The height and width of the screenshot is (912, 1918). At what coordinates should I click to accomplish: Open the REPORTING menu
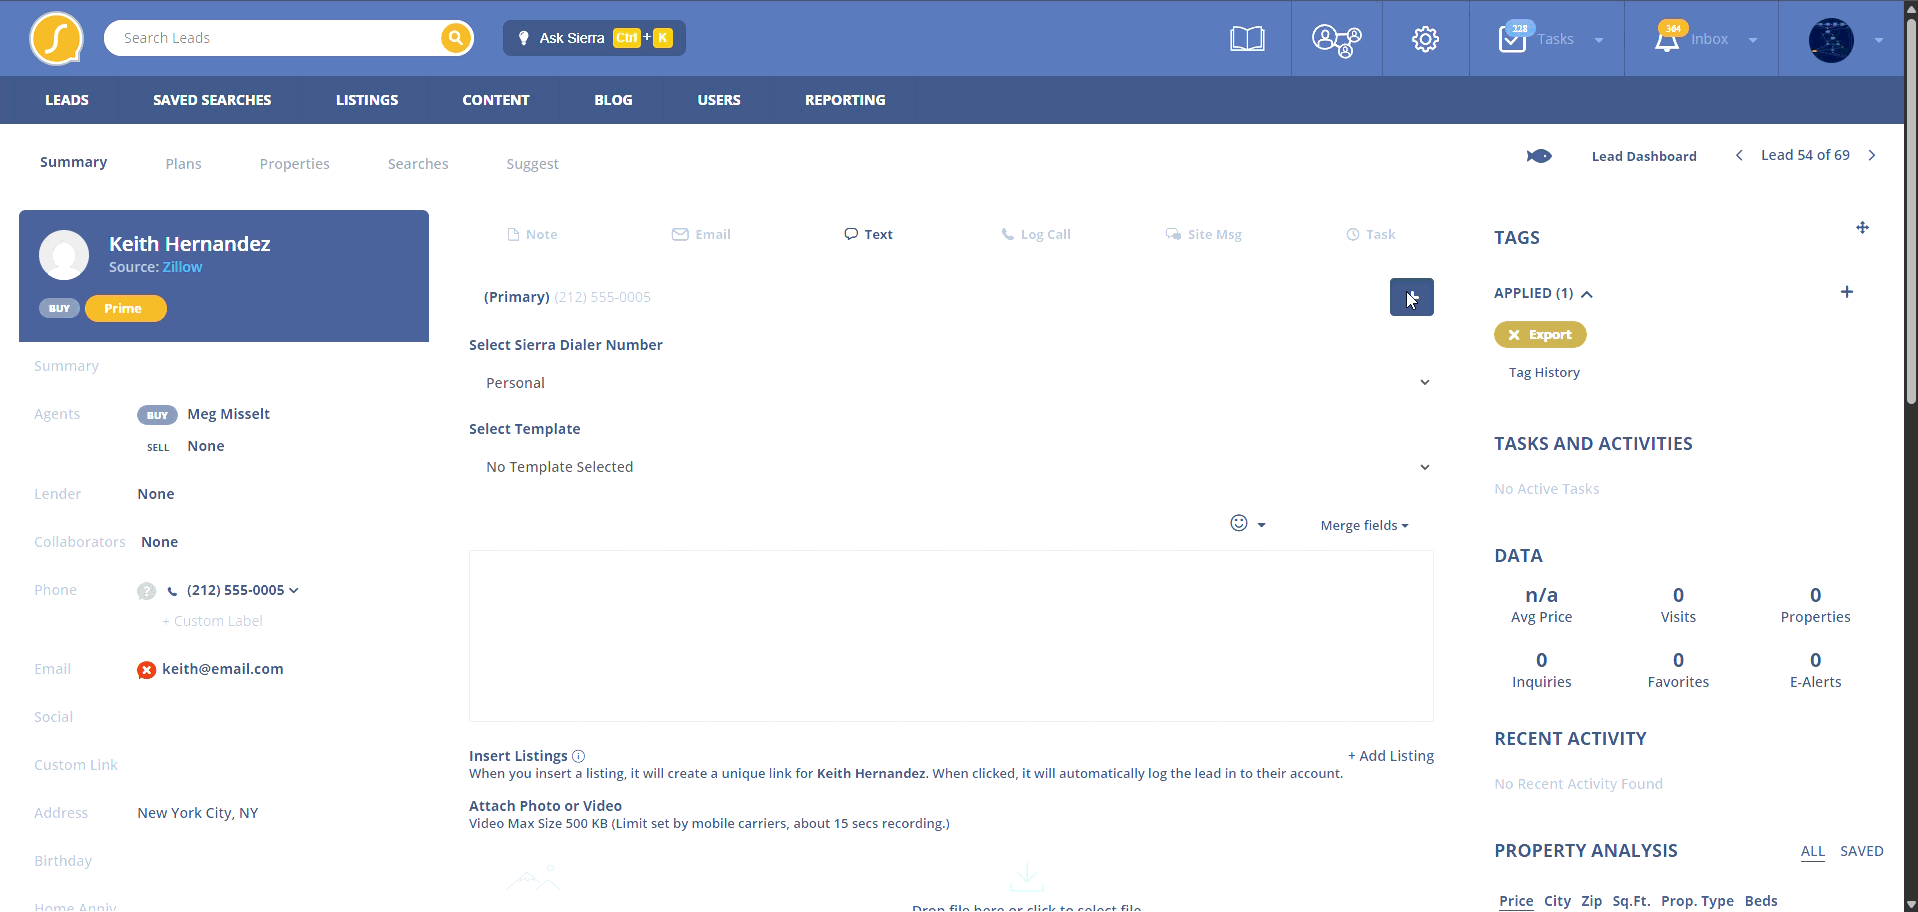click(x=845, y=100)
